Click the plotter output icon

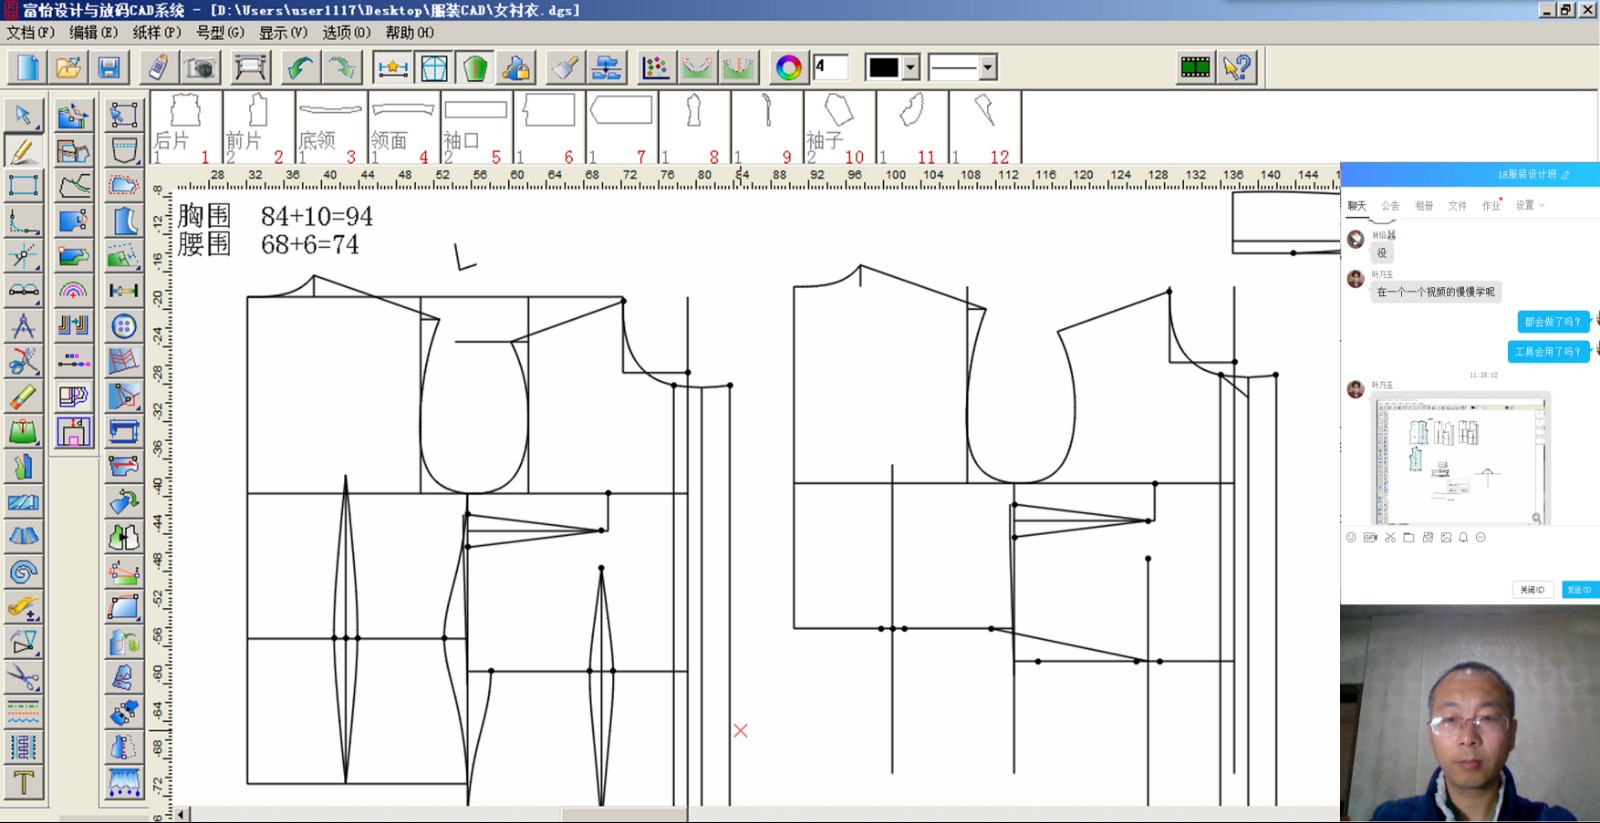pyautogui.click(x=250, y=68)
